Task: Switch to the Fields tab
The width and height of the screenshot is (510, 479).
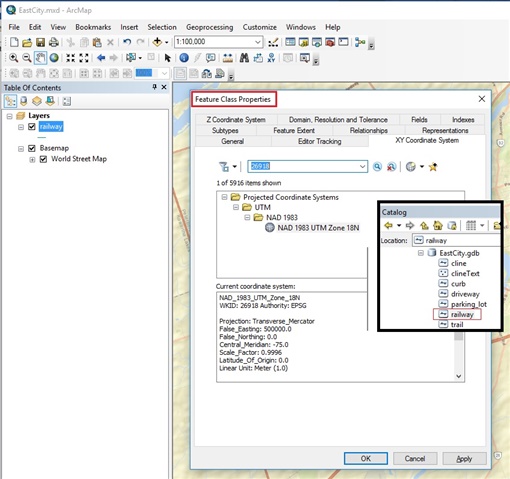Action: pos(419,120)
